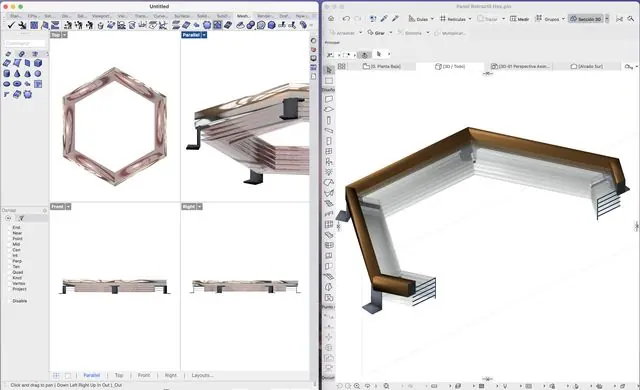Open the Front viewport title dropdown
The width and height of the screenshot is (640, 390).
tap(68, 207)
